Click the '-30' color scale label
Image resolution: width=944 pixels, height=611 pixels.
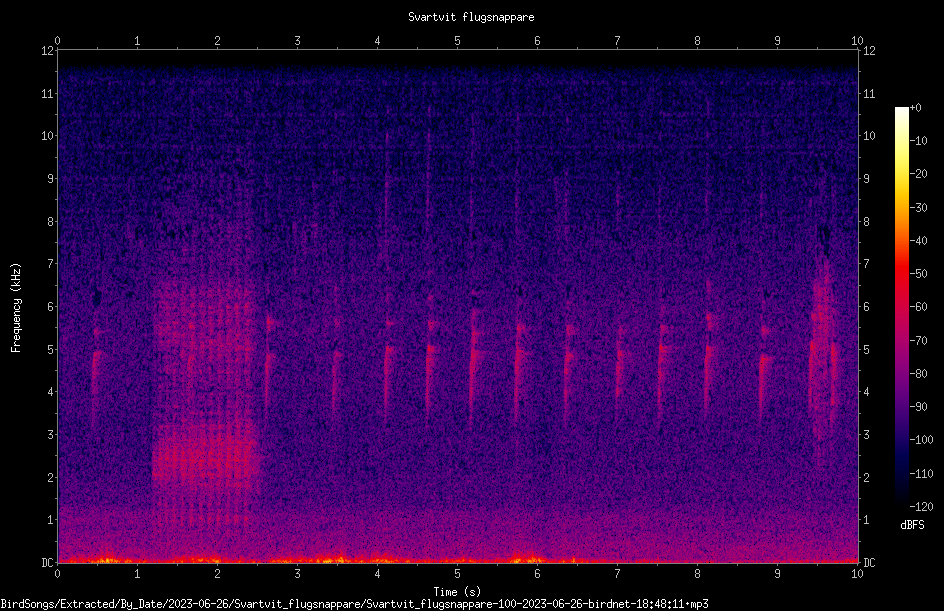918,208
